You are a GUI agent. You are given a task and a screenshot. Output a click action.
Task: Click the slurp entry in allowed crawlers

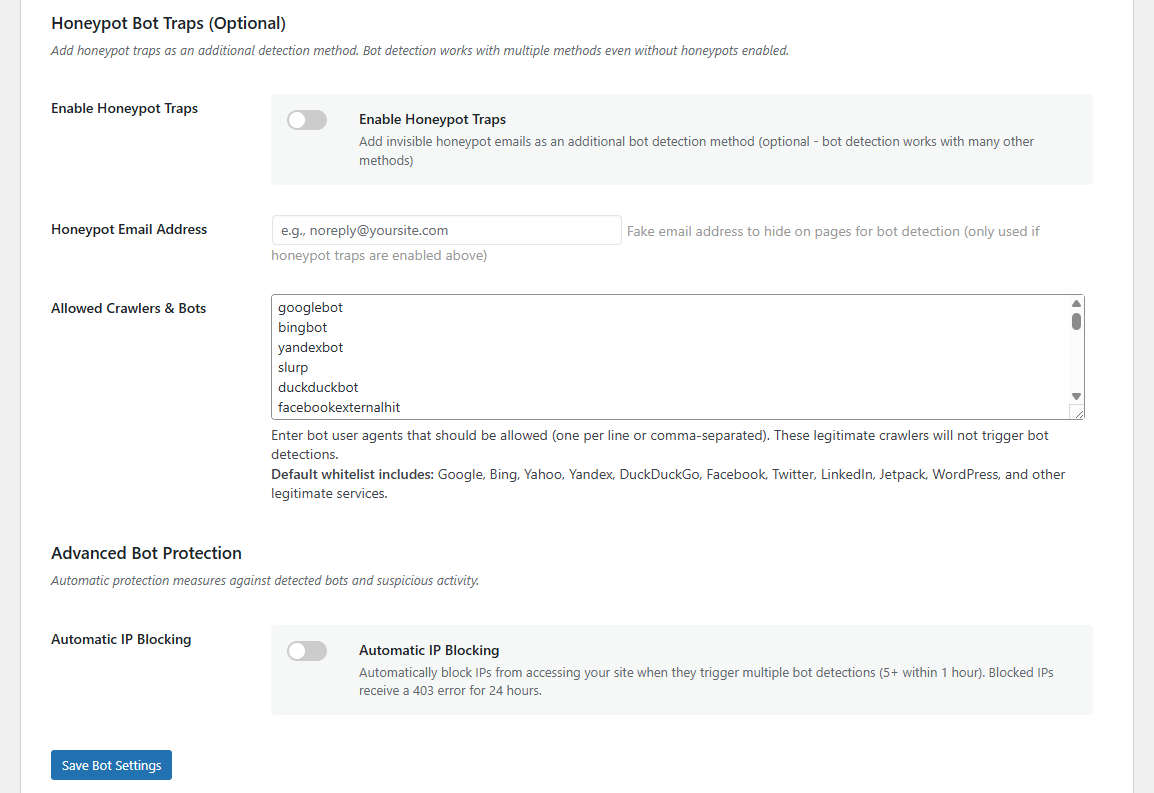293,368
